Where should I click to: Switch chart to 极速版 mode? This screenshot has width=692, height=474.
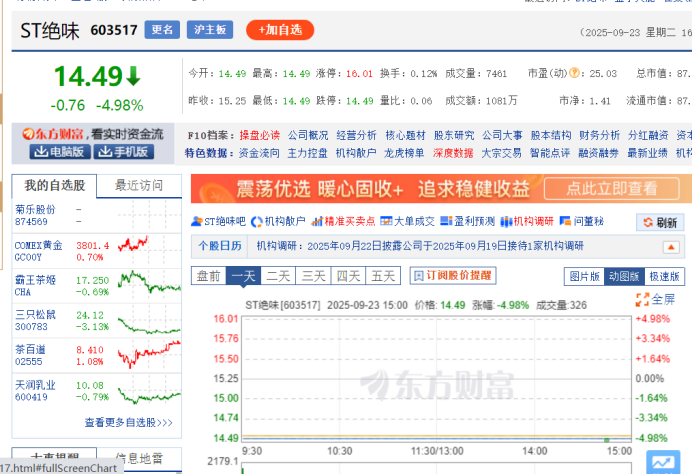[664, 277]
